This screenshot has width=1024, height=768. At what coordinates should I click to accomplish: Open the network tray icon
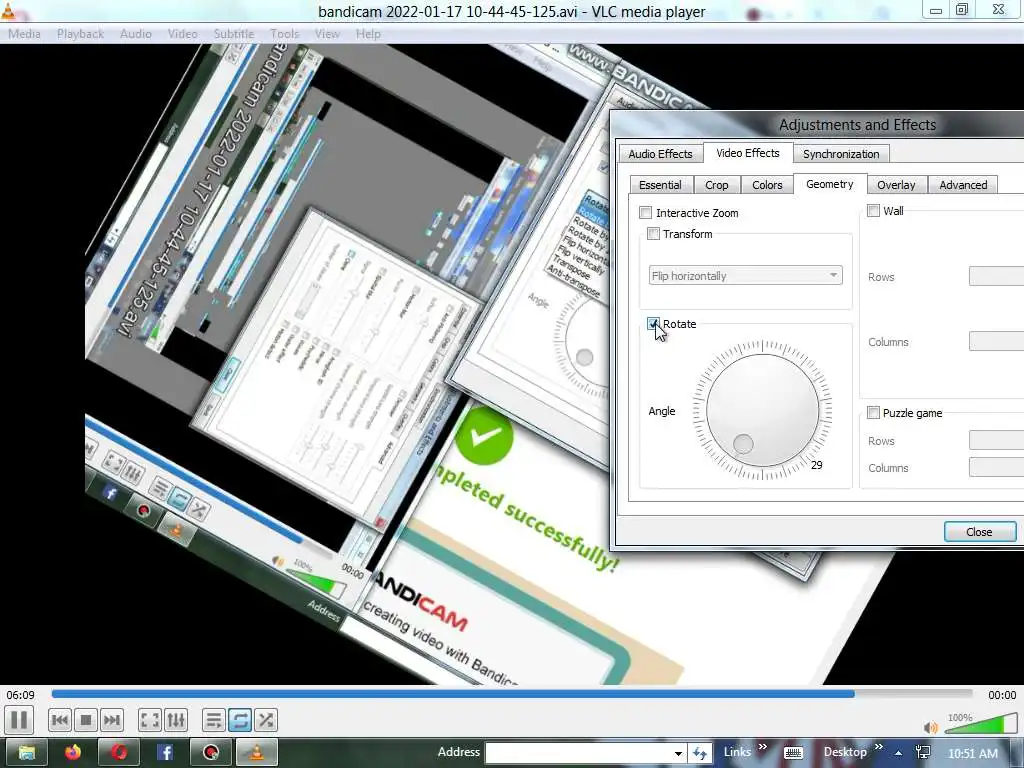[923, 753]
